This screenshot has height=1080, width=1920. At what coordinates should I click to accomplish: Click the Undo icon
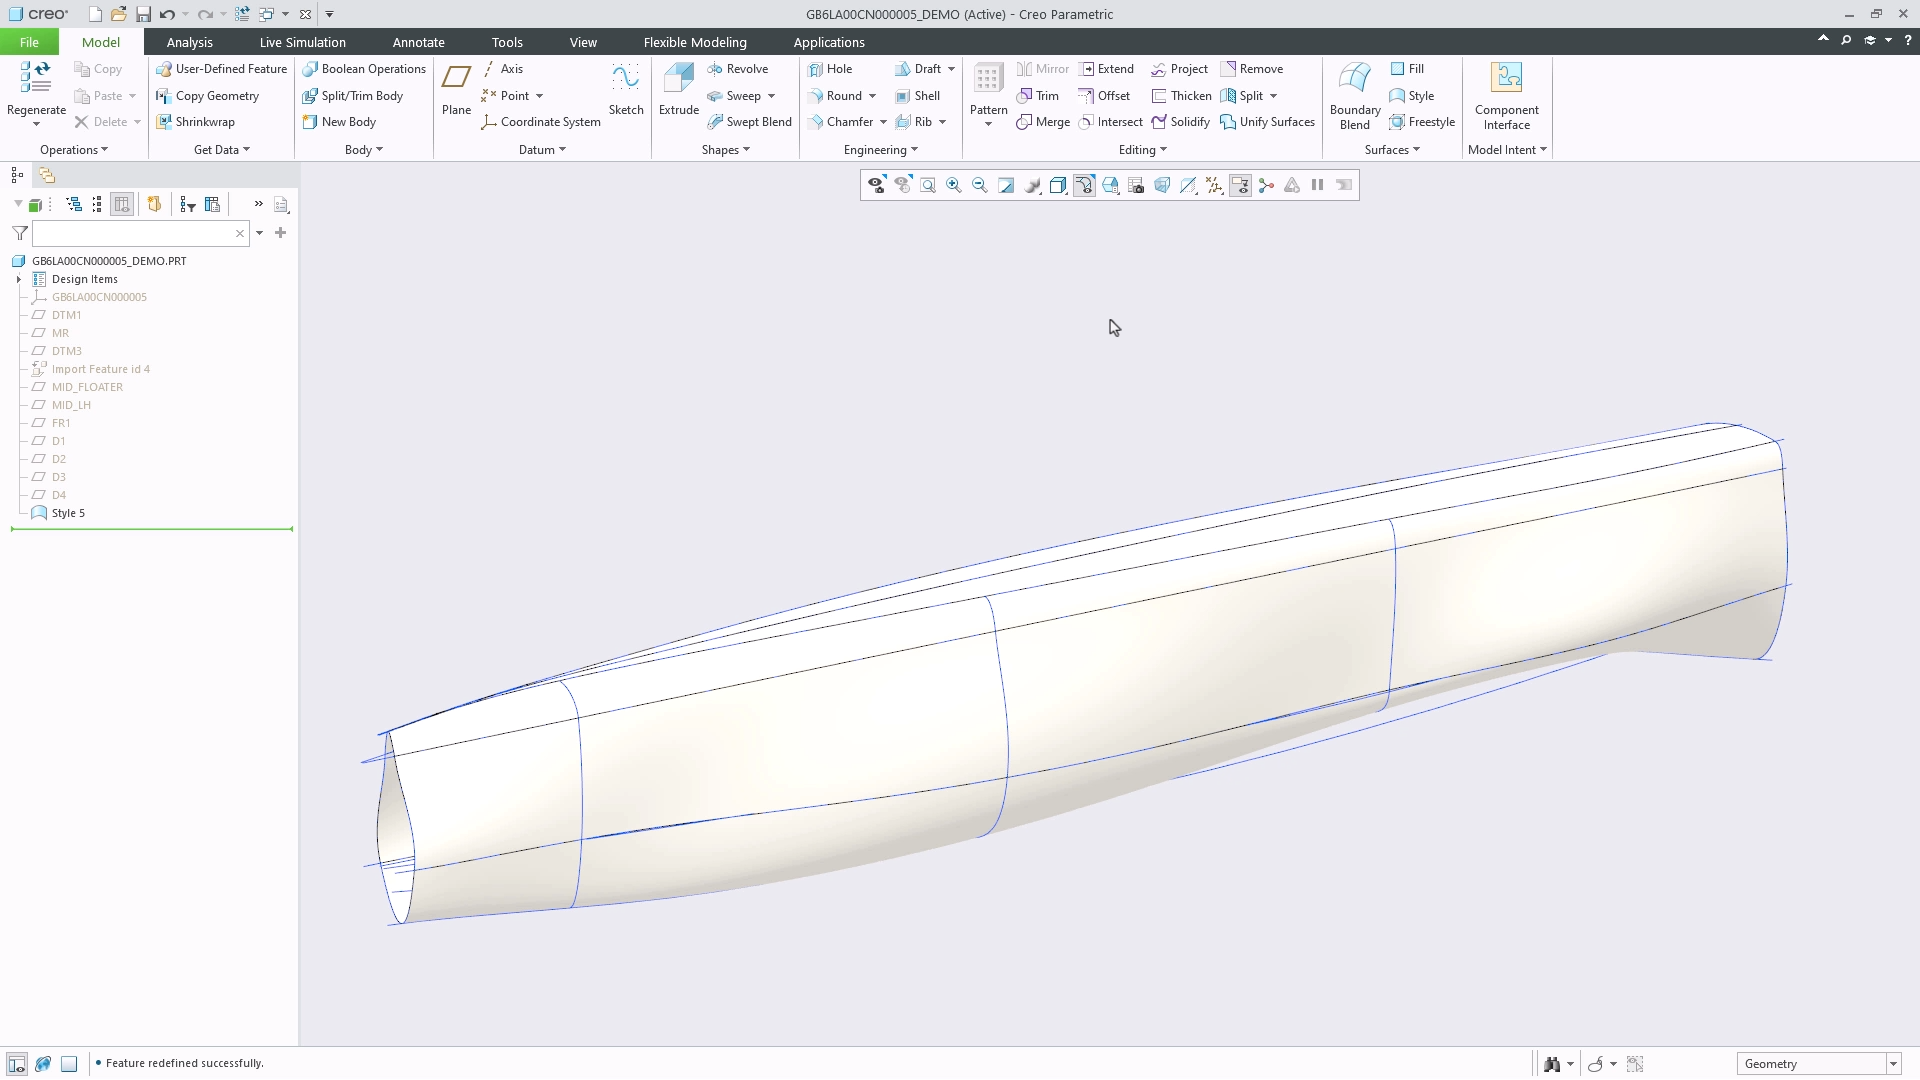click(167, 14)
